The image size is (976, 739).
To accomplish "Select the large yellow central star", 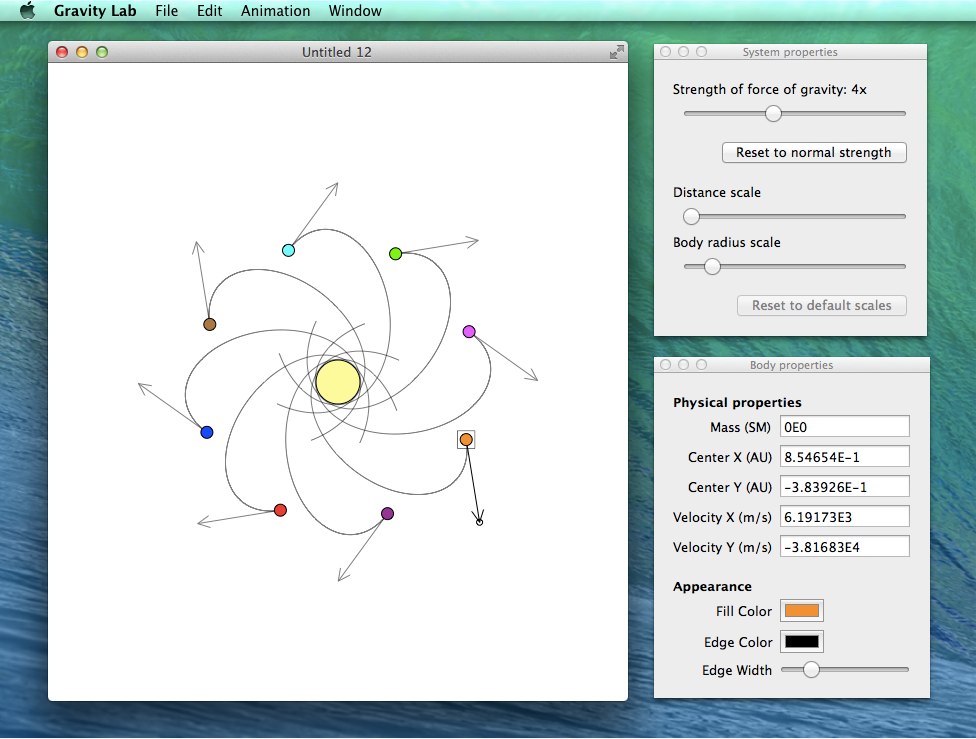I will pyautogui.click(x=337, y=382).
